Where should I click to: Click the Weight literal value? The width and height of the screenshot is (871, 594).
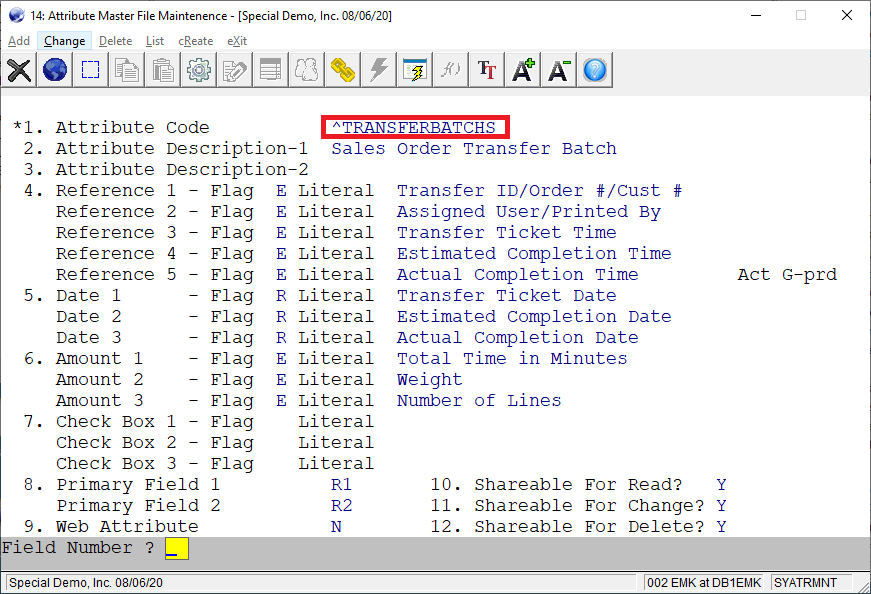(x=429, y=380)
